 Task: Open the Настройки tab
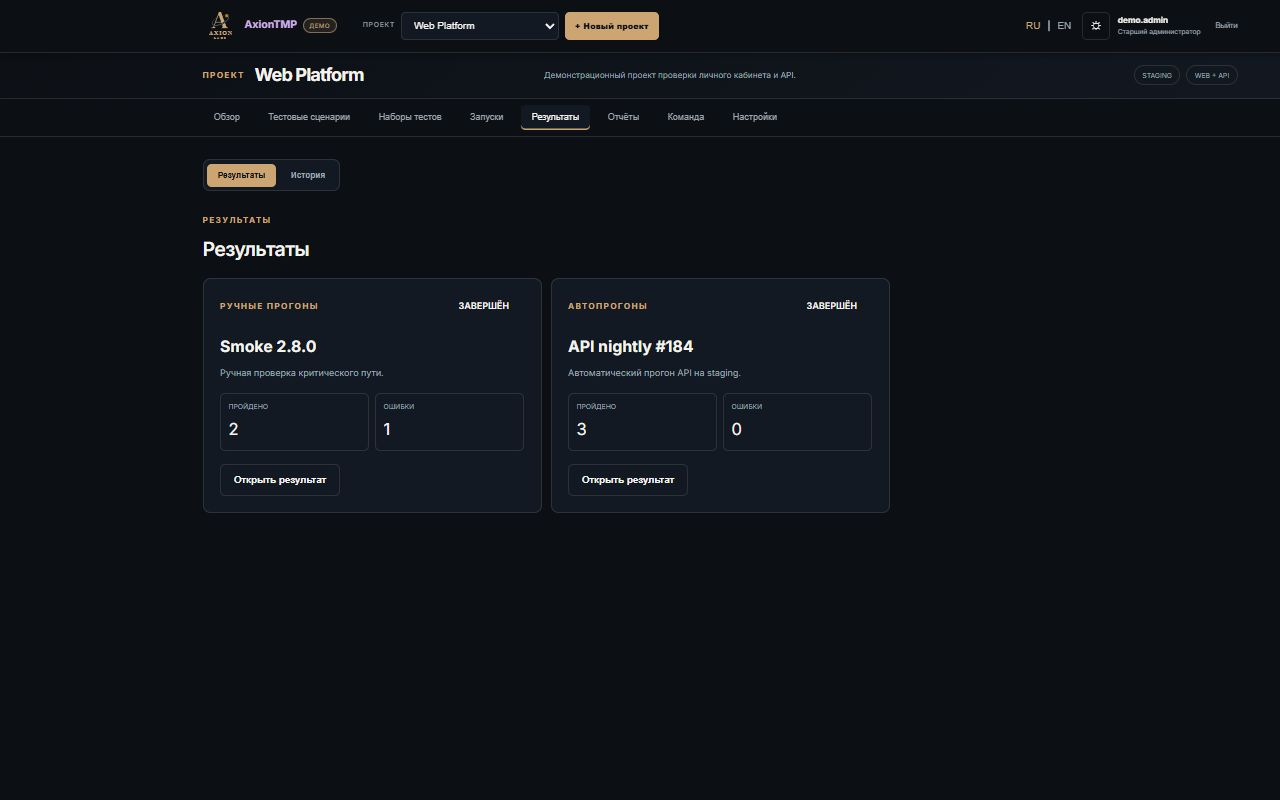[x=755, y=117]
